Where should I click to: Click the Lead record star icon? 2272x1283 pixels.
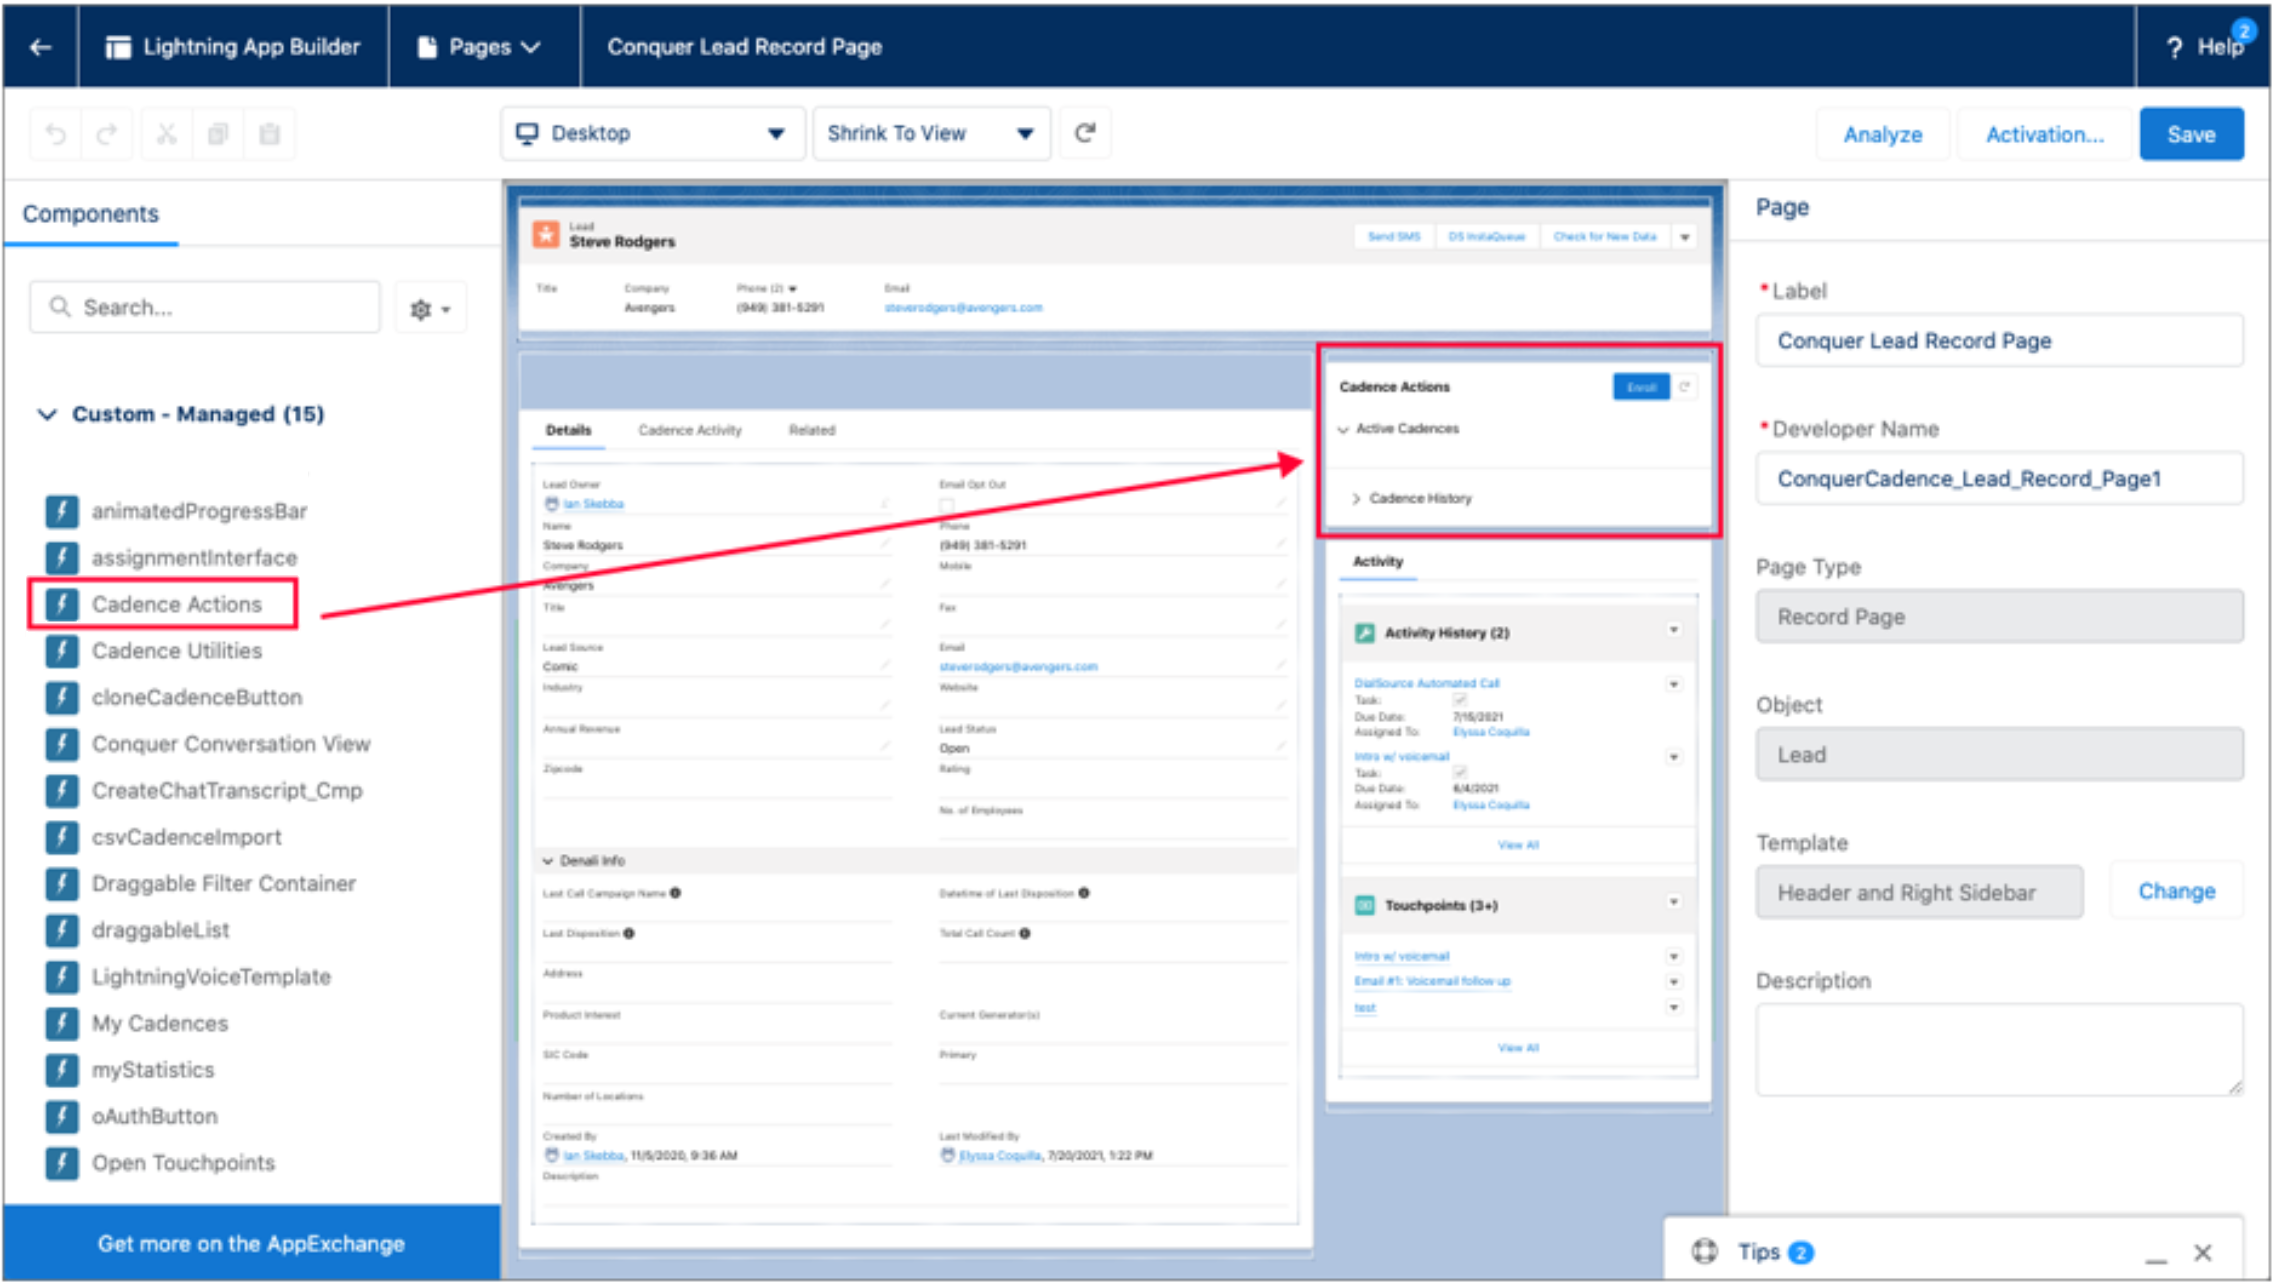[x=546, y=235]
